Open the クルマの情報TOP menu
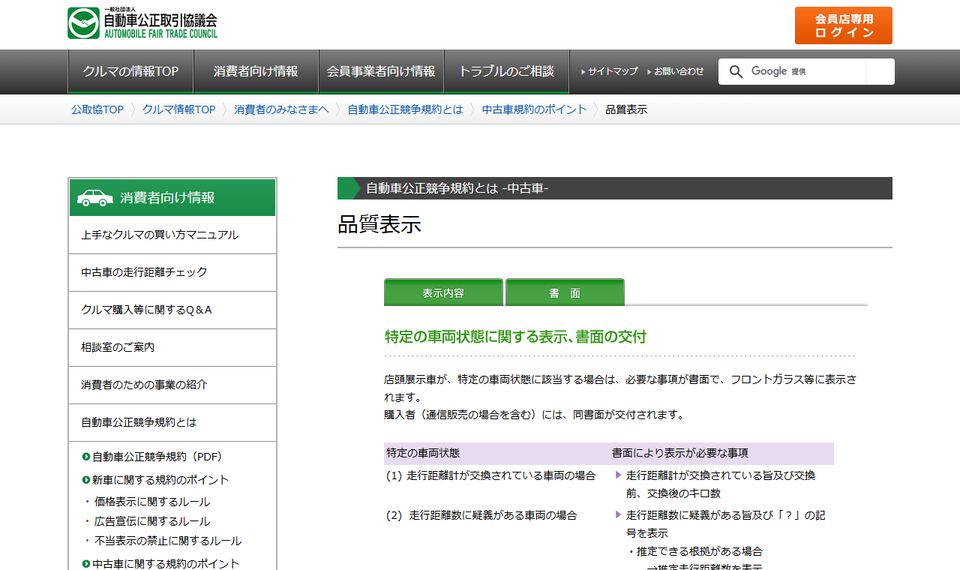The width and height of the screenshot is (960, 570). pos(130,72)
